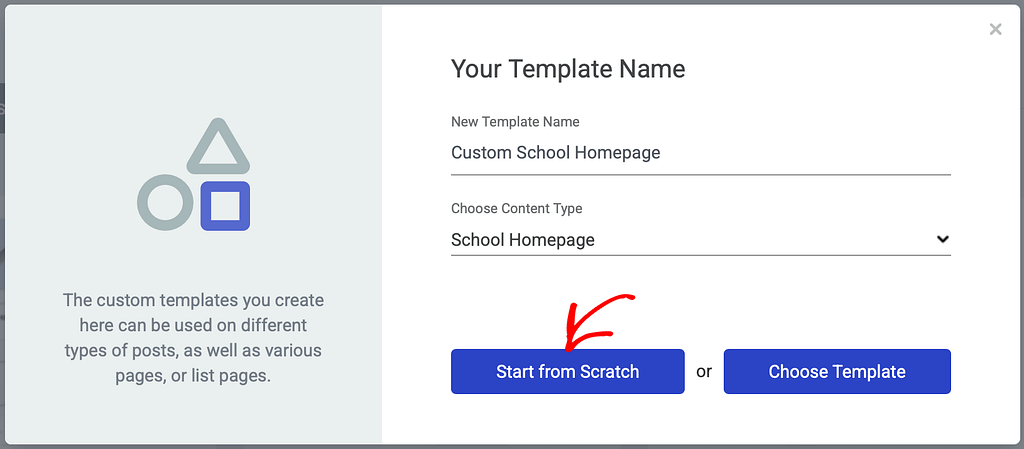This screenshot has width=1024, height=449.
Task: Close the template dialog with the X
Action: click(x=995, y=30)
